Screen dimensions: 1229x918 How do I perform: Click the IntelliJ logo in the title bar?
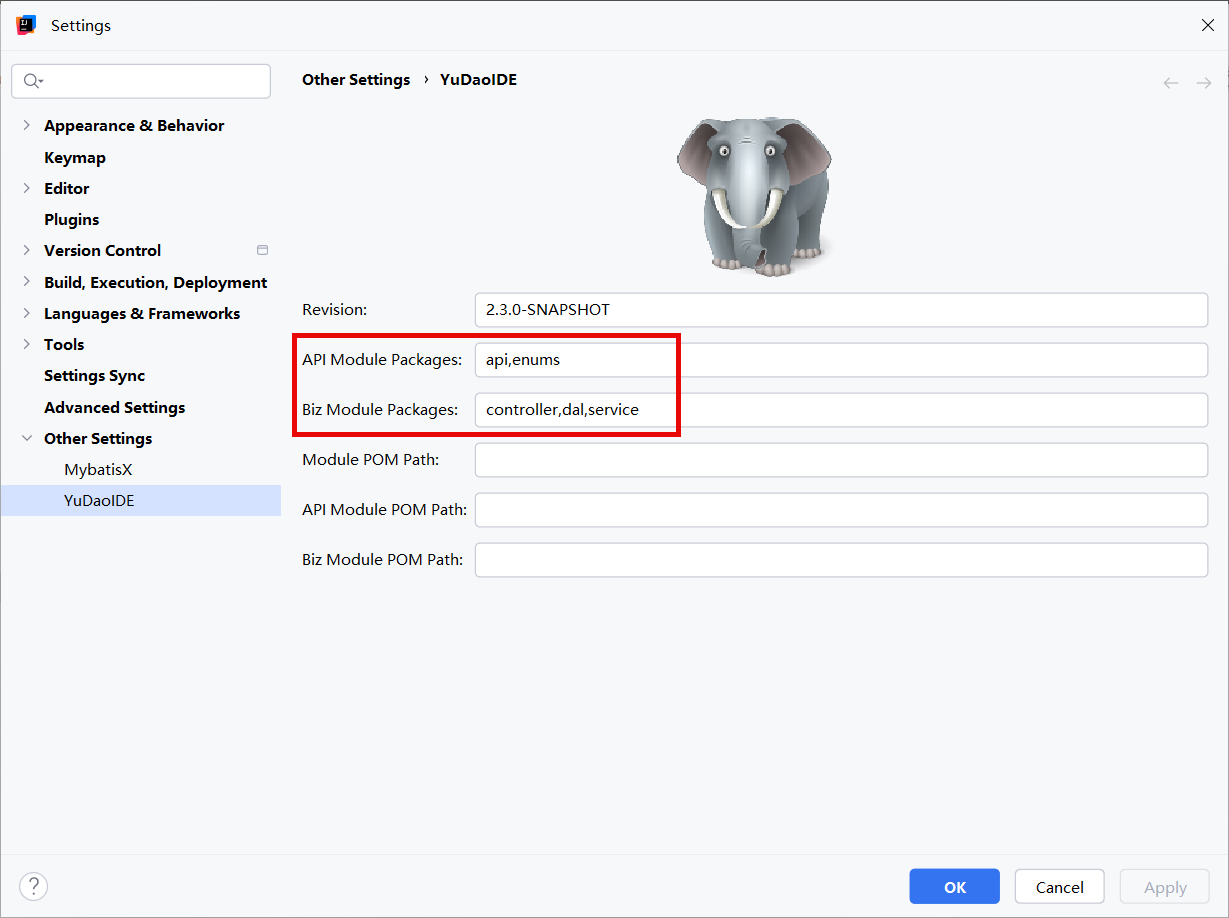(26, 25)
